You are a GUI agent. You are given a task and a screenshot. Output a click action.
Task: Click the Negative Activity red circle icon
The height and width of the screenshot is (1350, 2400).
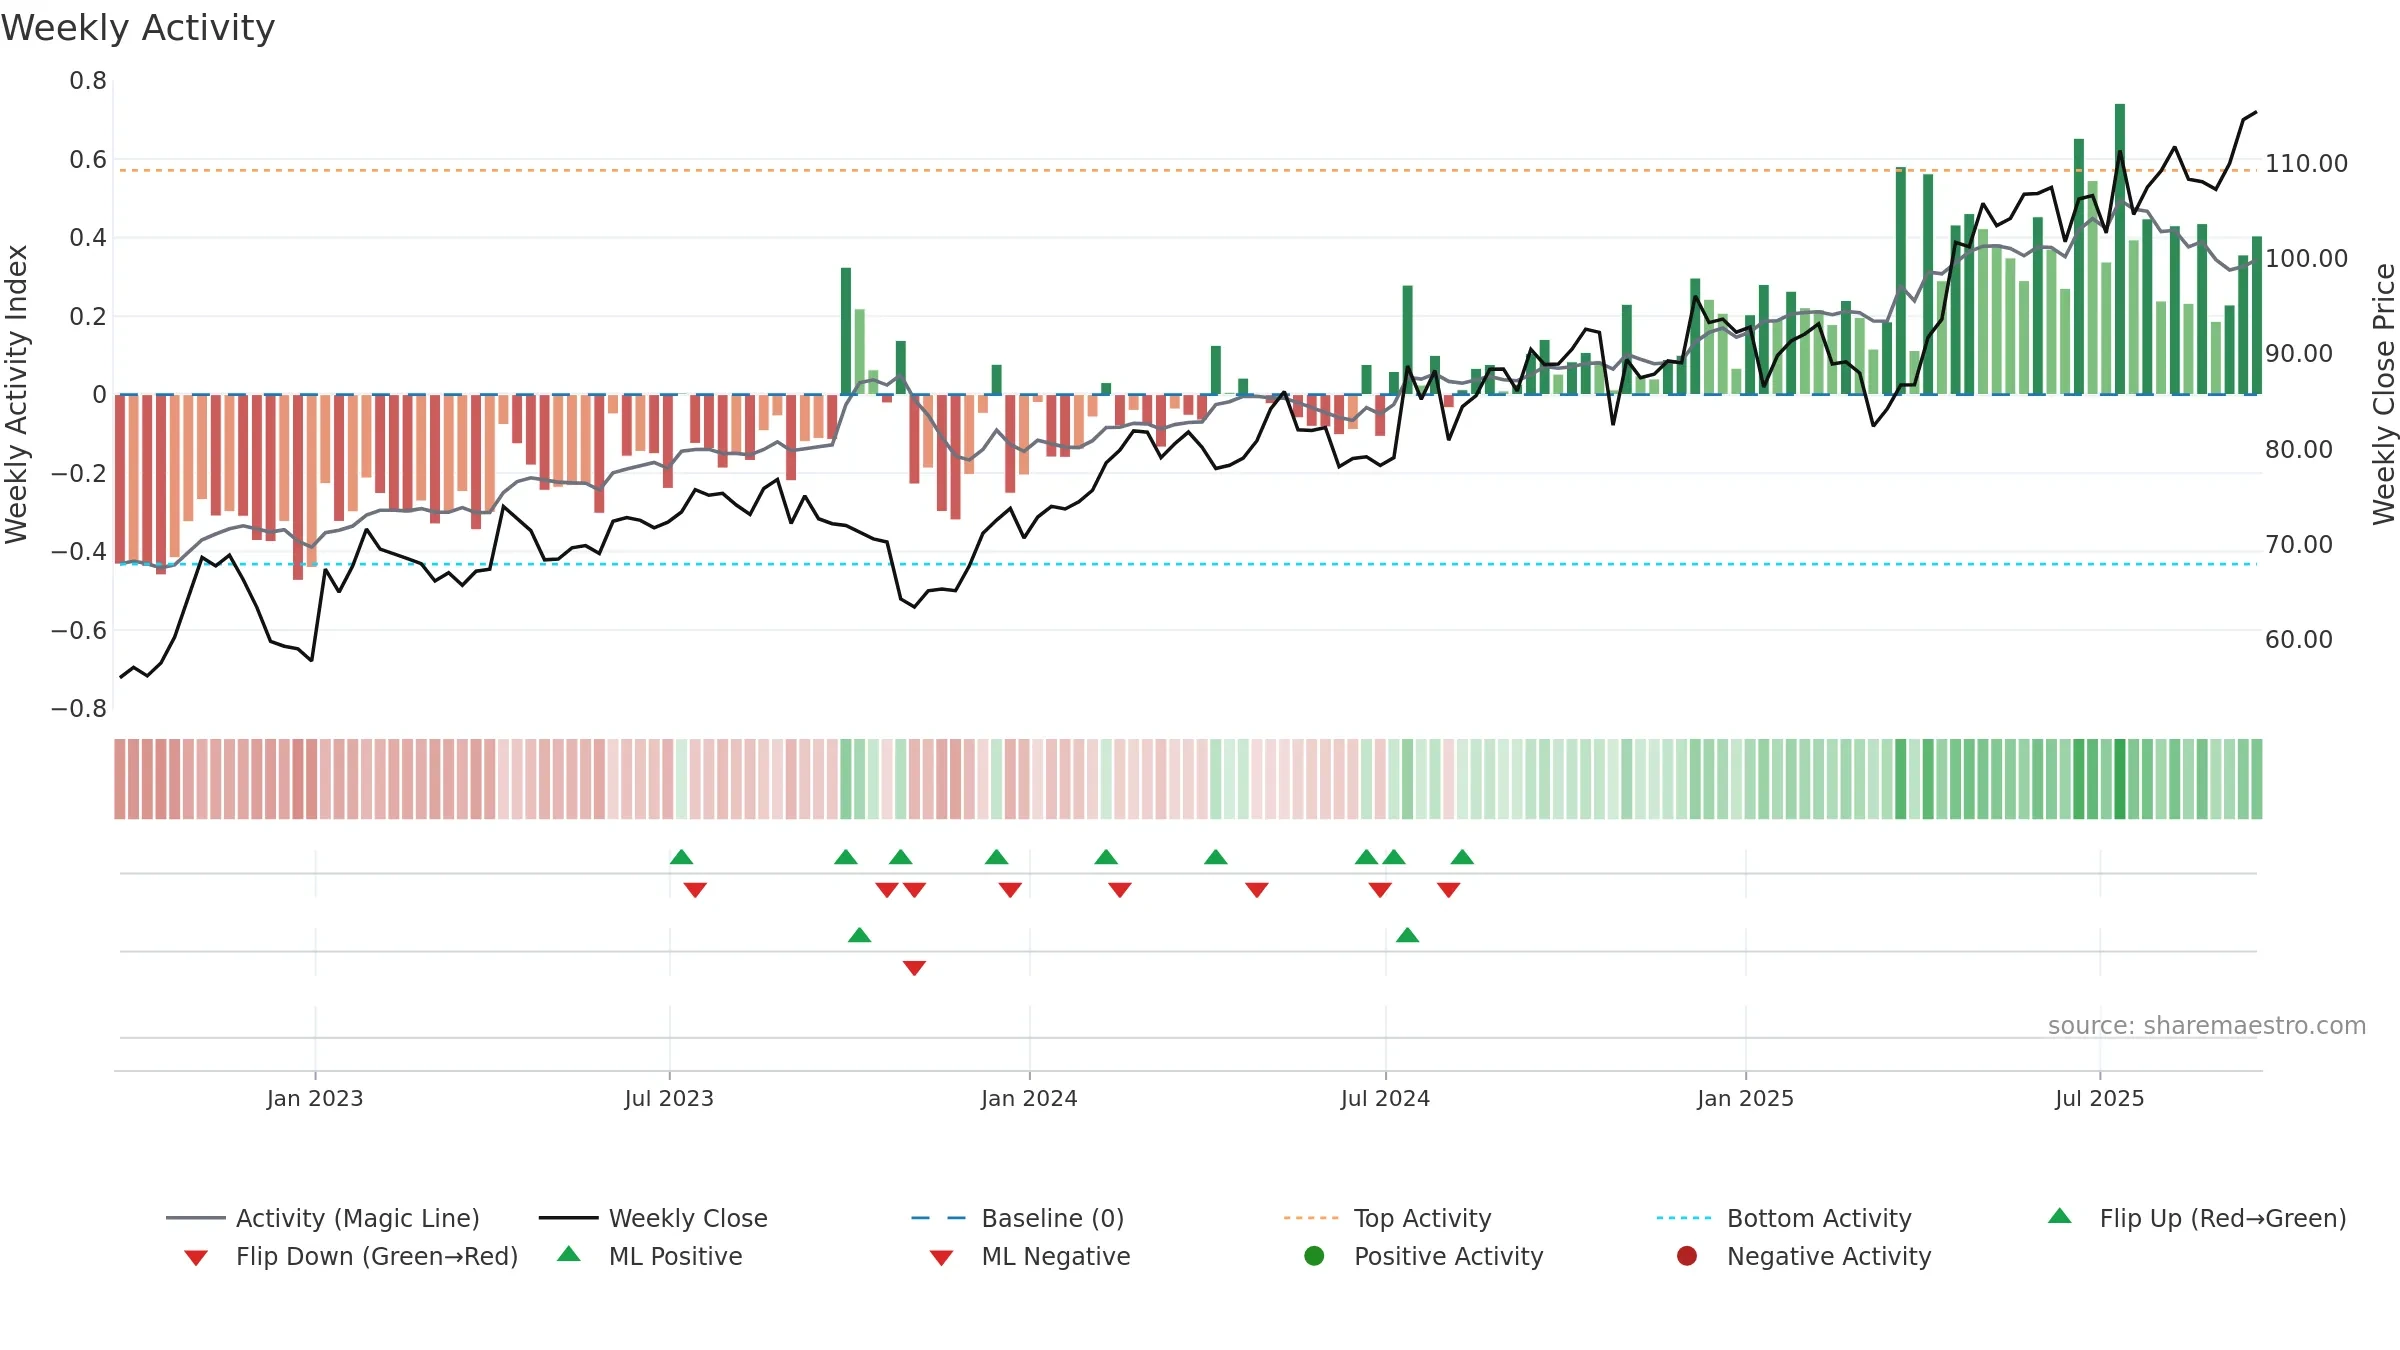(x=1687, y=1256)
